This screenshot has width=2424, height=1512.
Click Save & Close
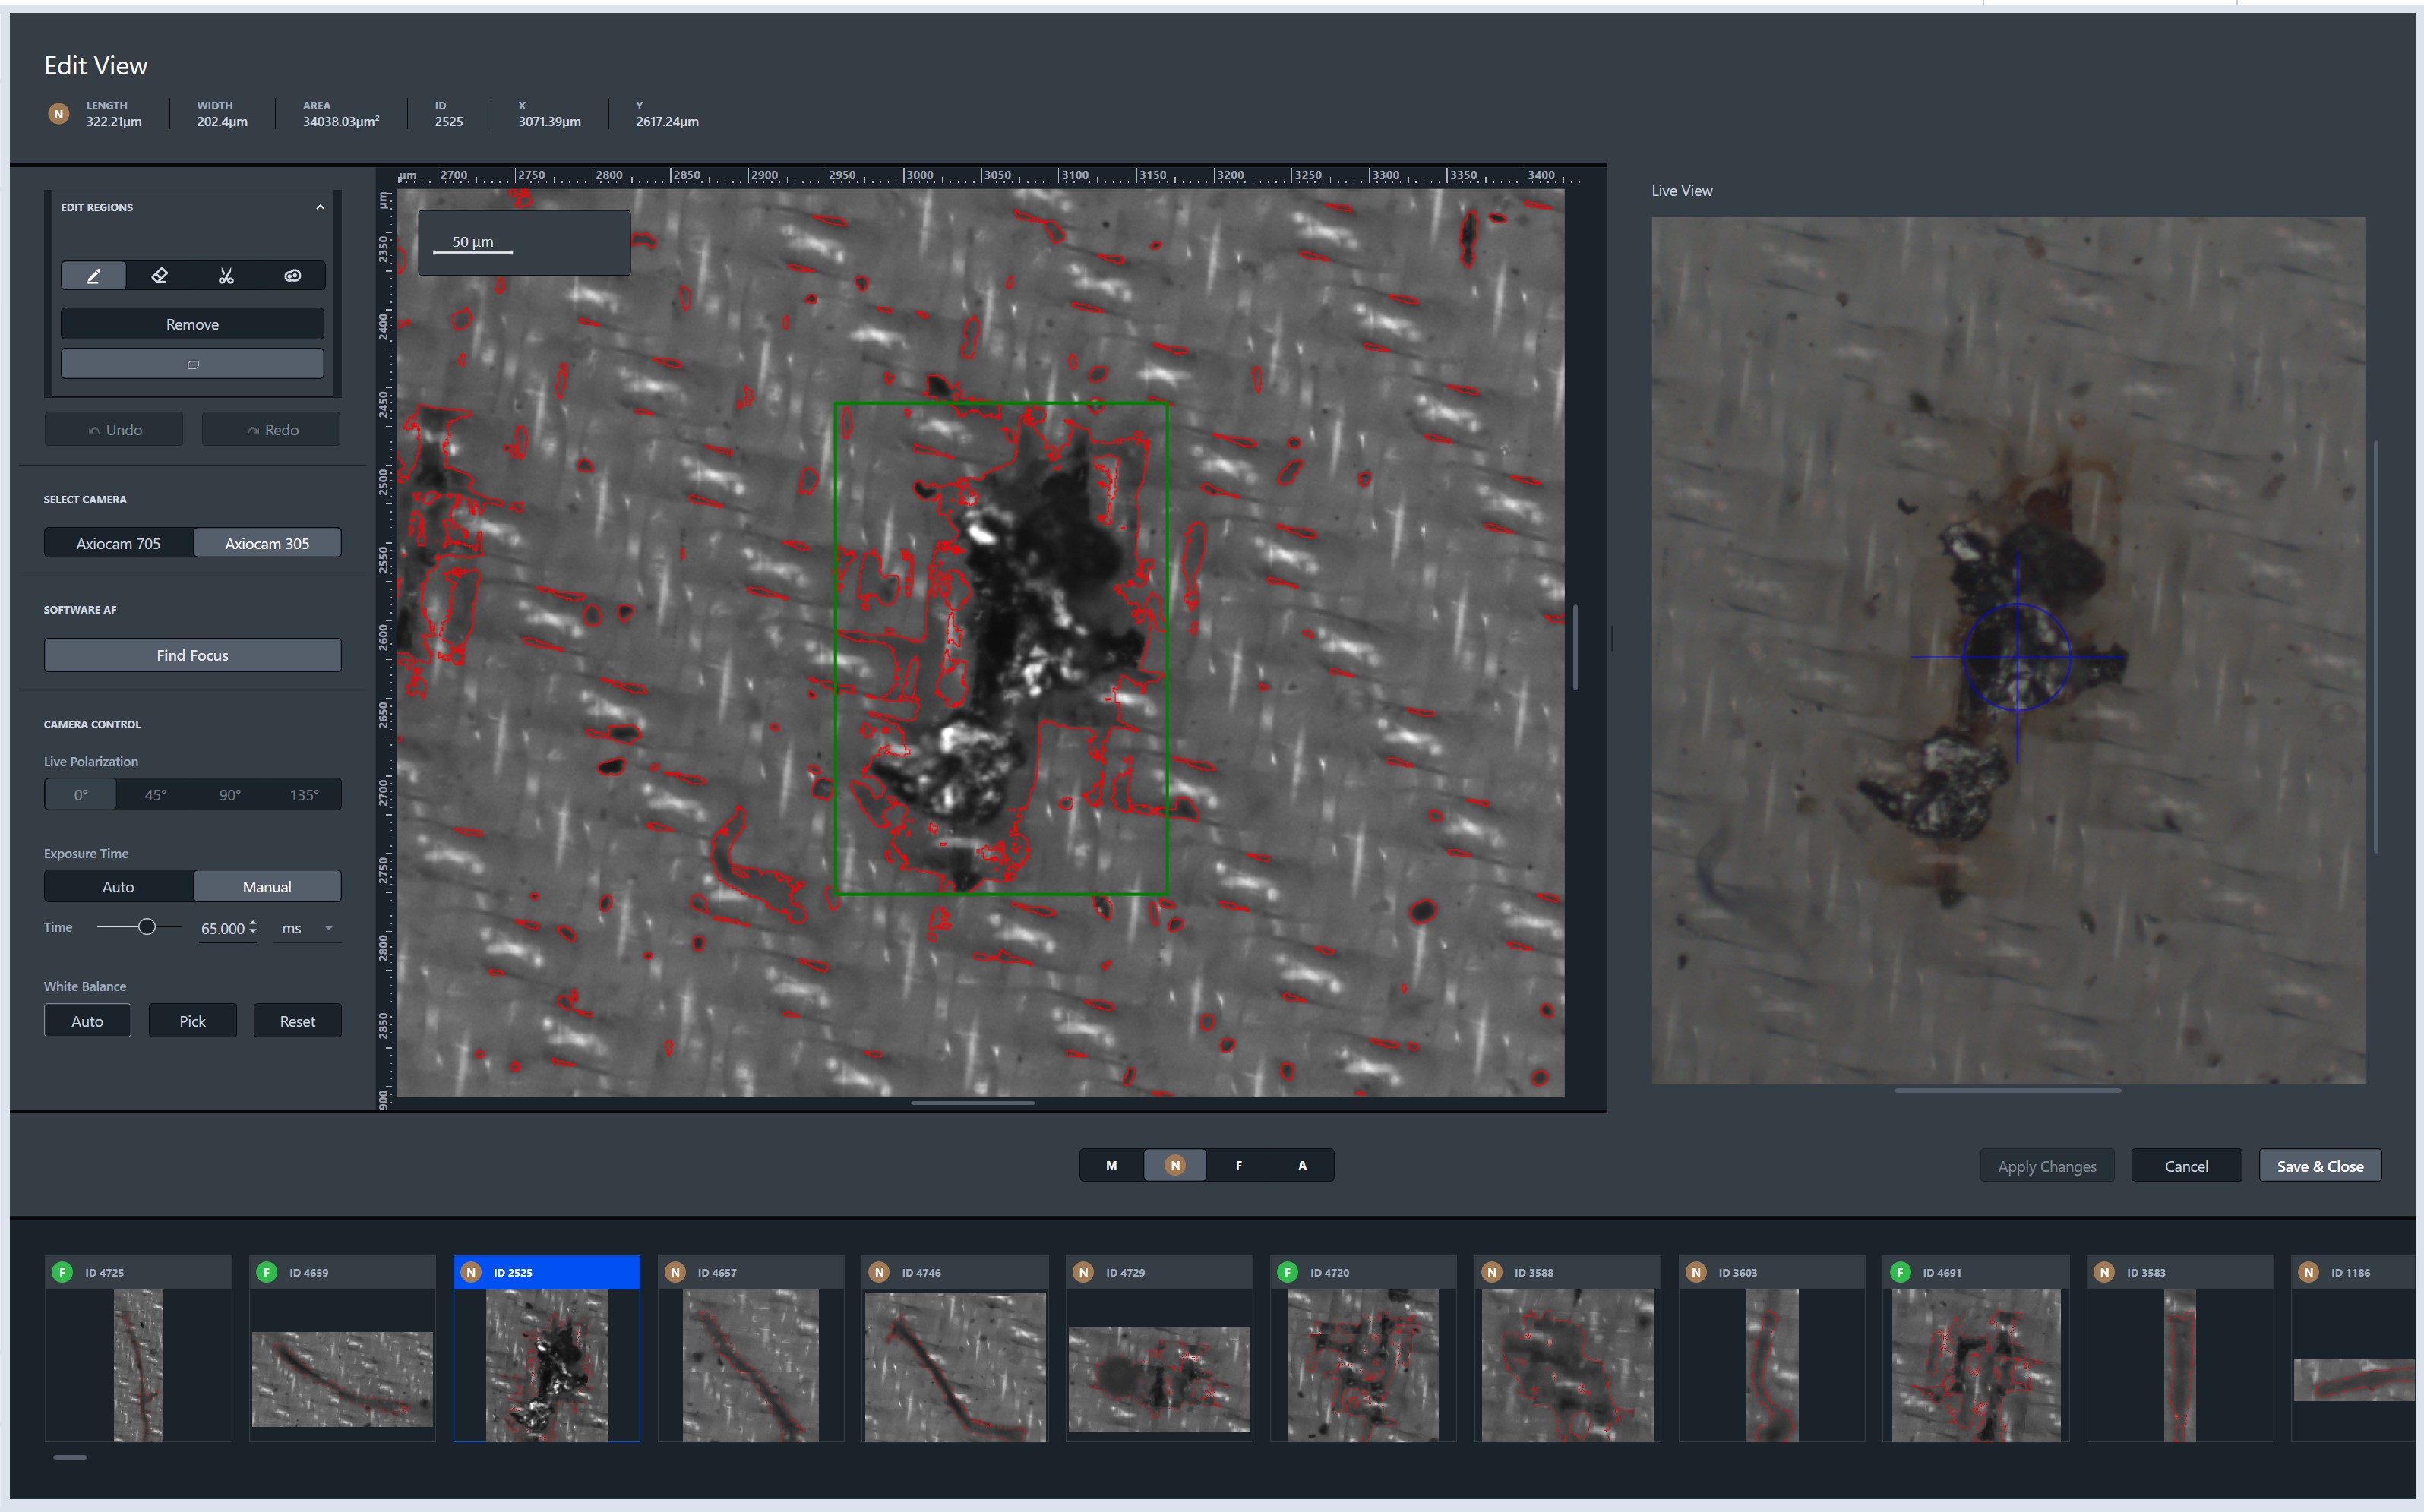2319,1166
